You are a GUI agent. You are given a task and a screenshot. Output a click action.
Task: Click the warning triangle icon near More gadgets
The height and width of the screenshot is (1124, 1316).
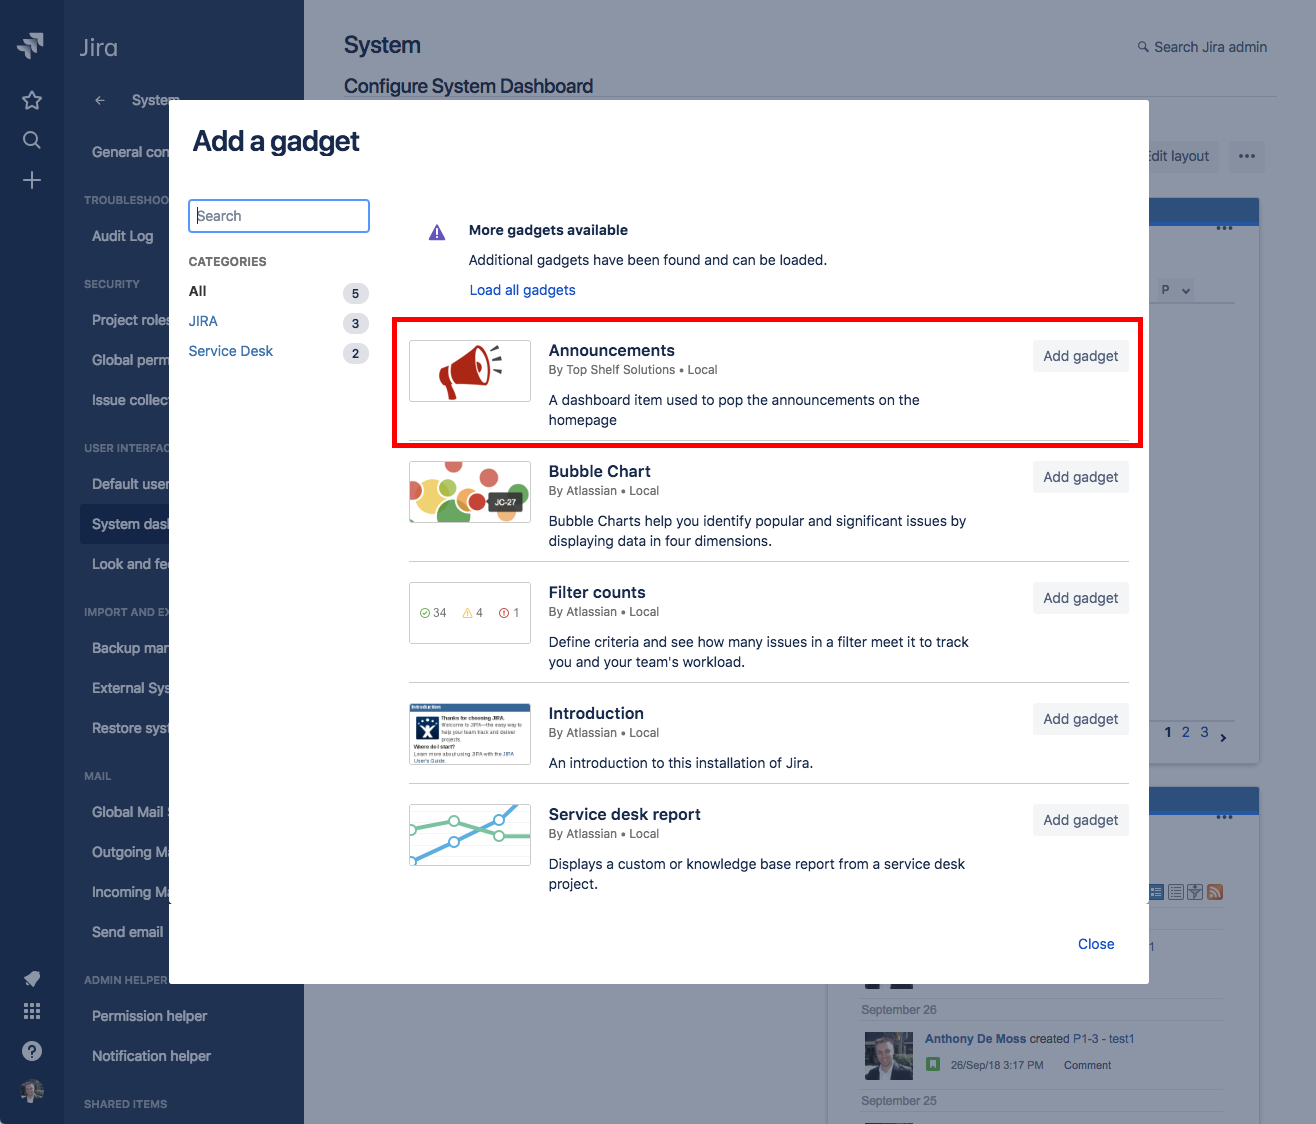point(437,233)
